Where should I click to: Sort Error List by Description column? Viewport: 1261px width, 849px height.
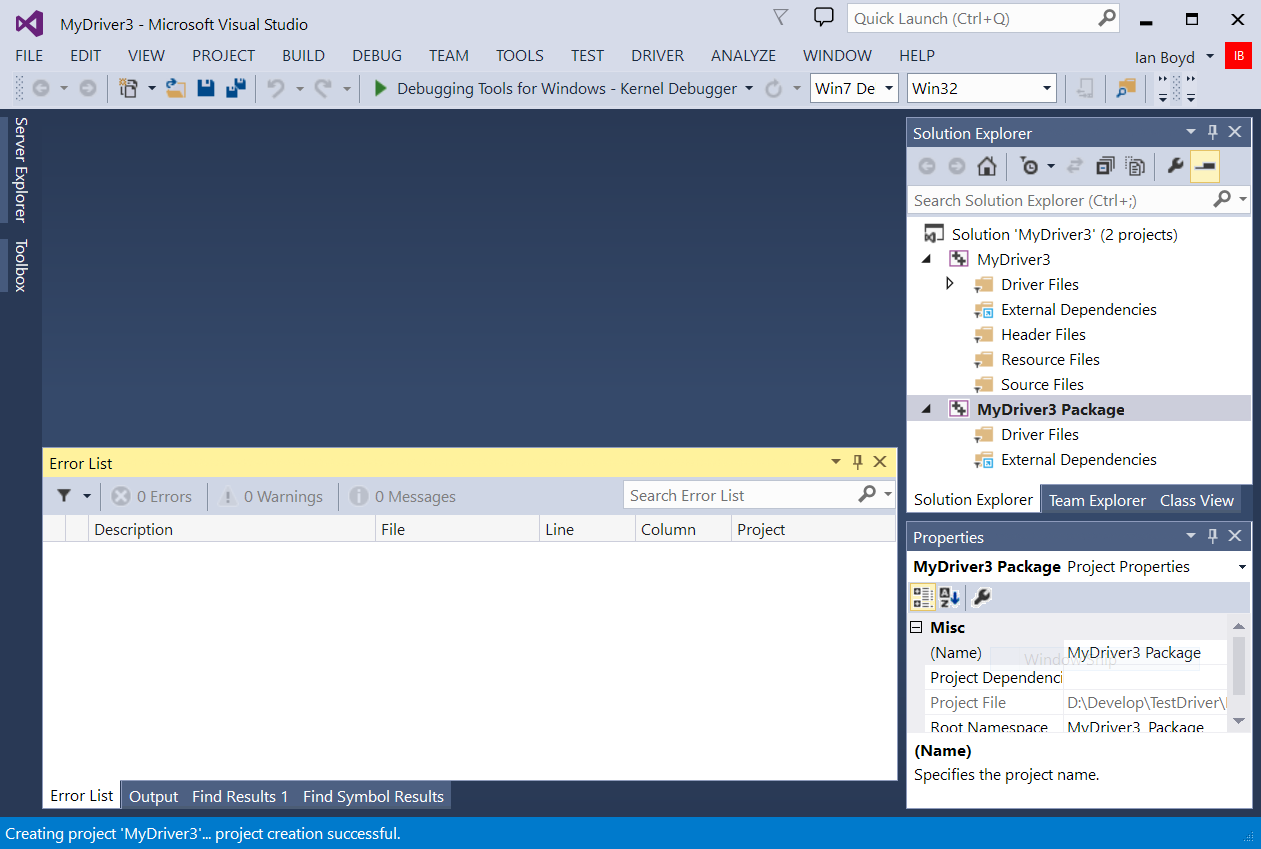(232, 529)
